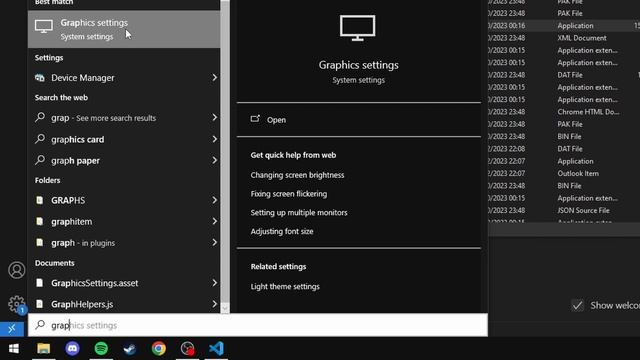The height and width of the screenshot is (360, 640).
Task: Open Steam from the taskbar
Action: pos(130,349)
